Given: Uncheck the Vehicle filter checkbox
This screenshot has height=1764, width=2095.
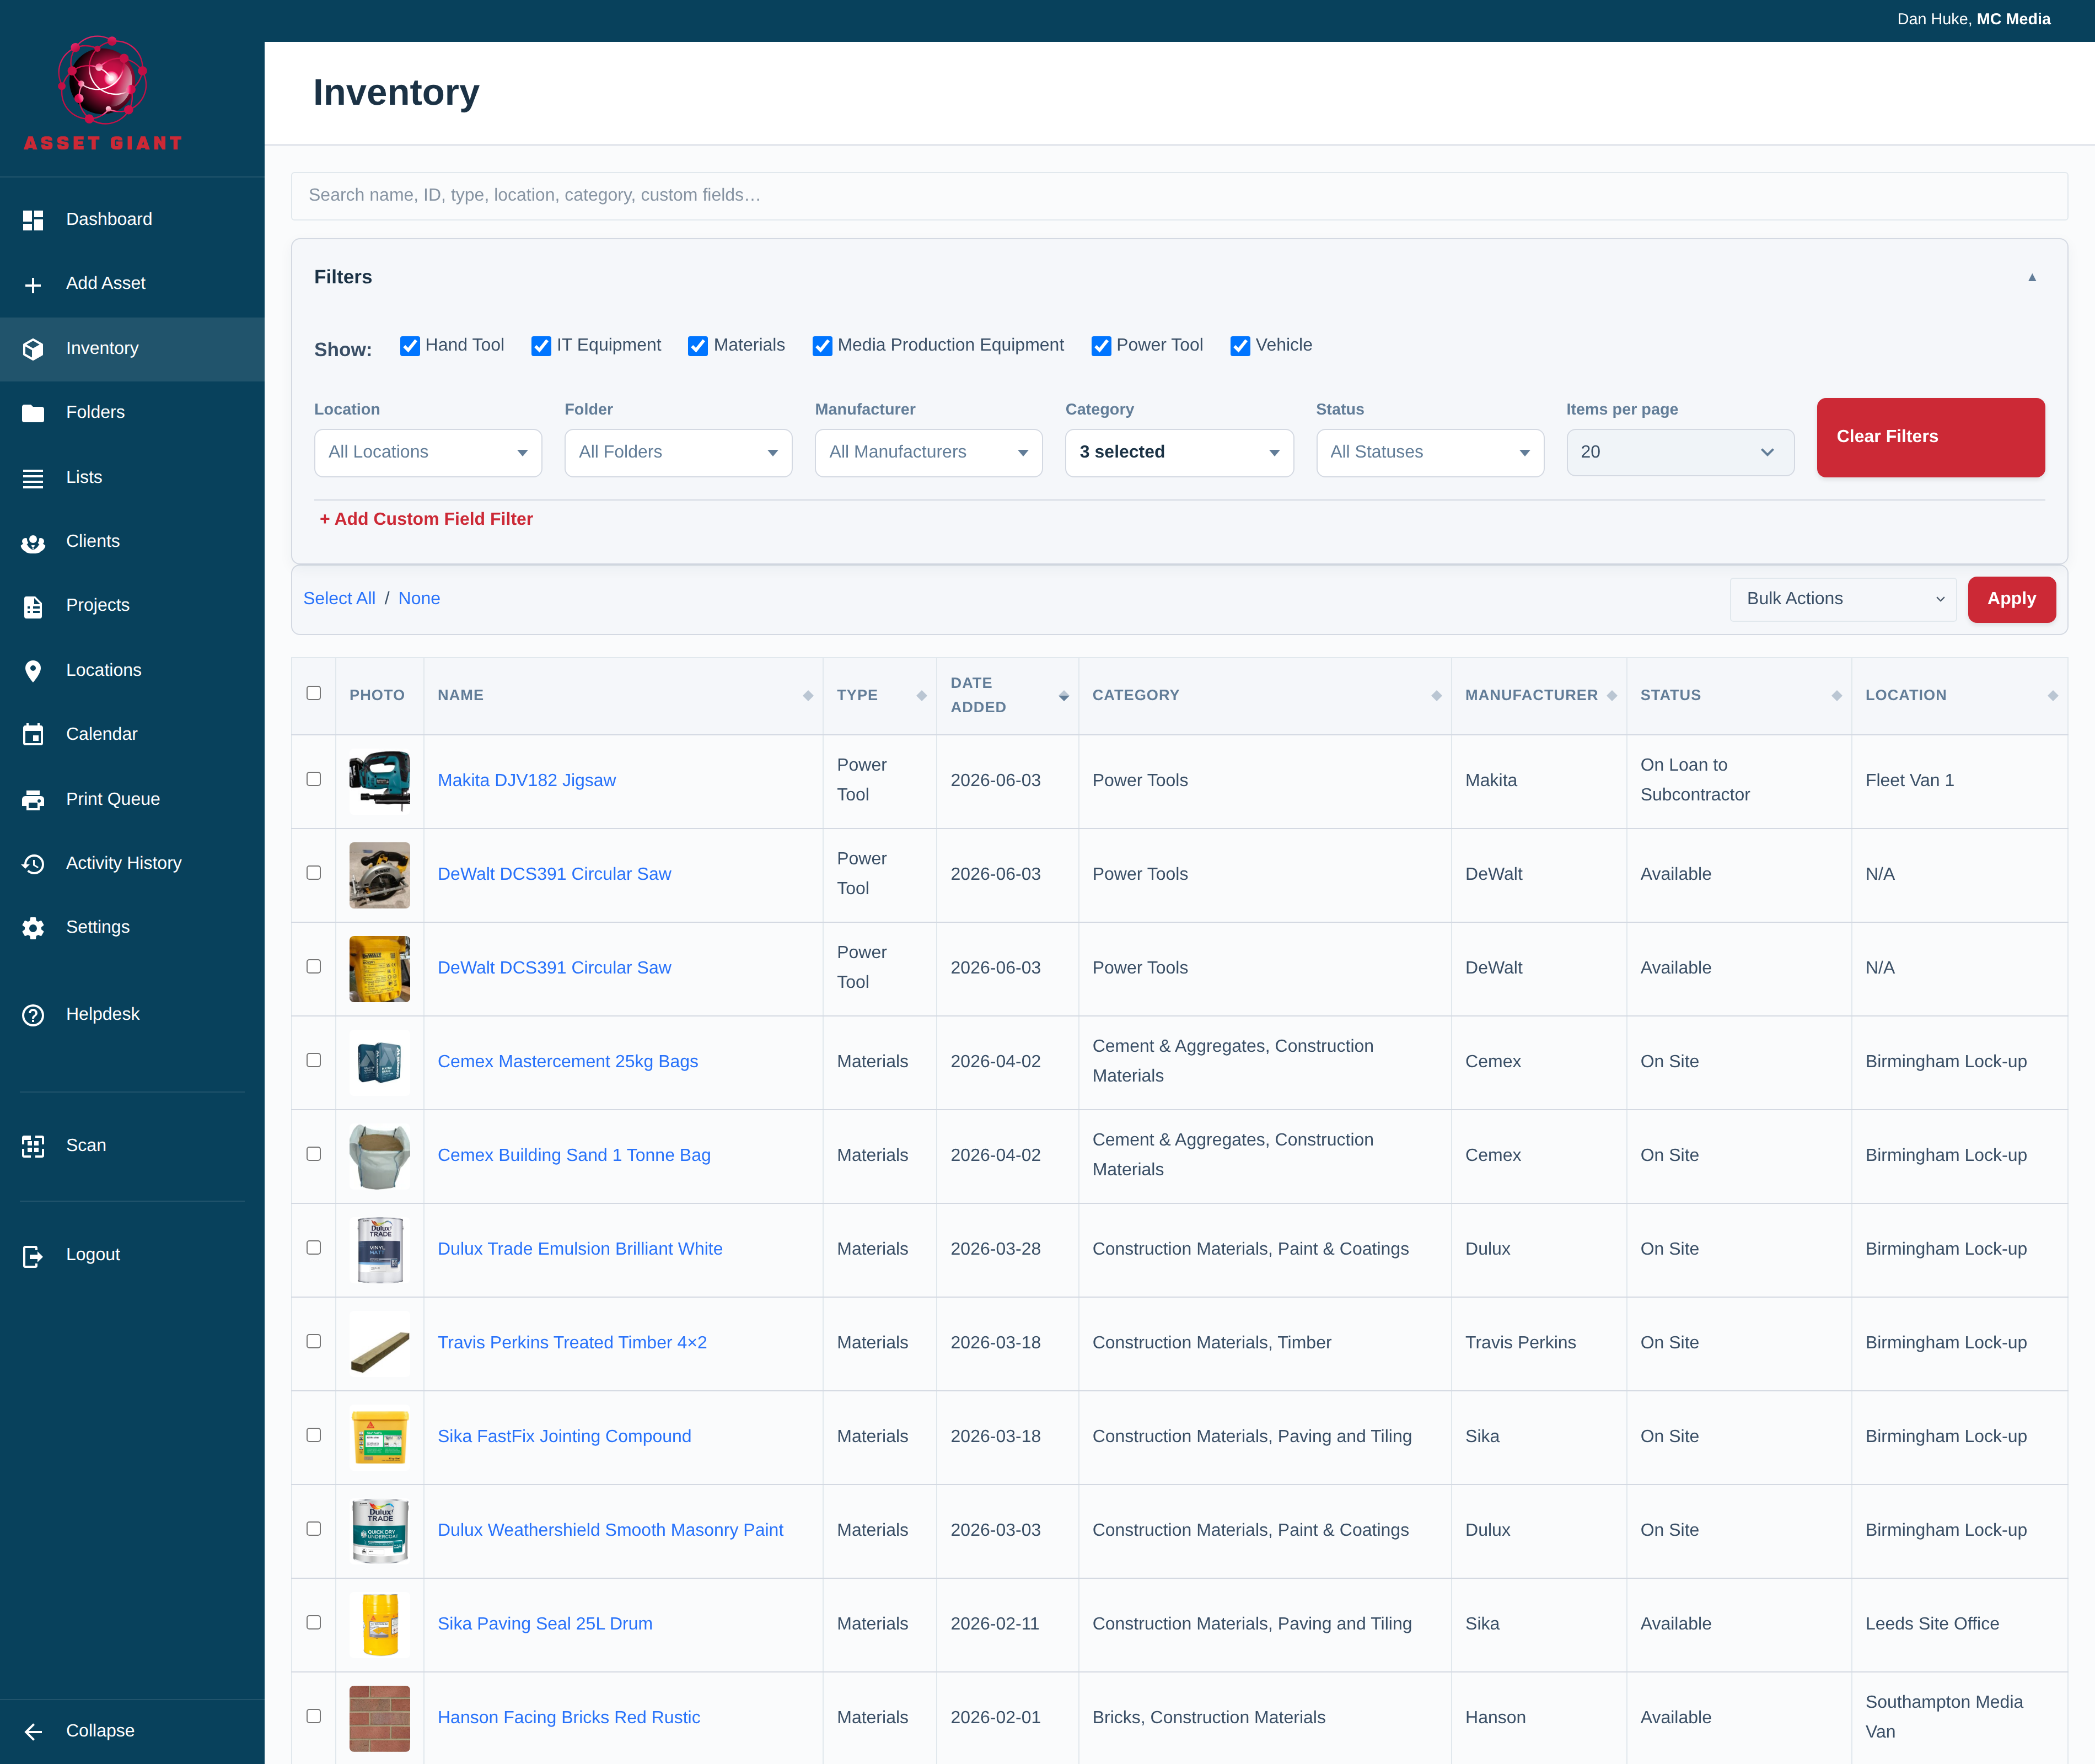Looking at the screenshot, I should pyautogui.click(x=1240, y=346).
